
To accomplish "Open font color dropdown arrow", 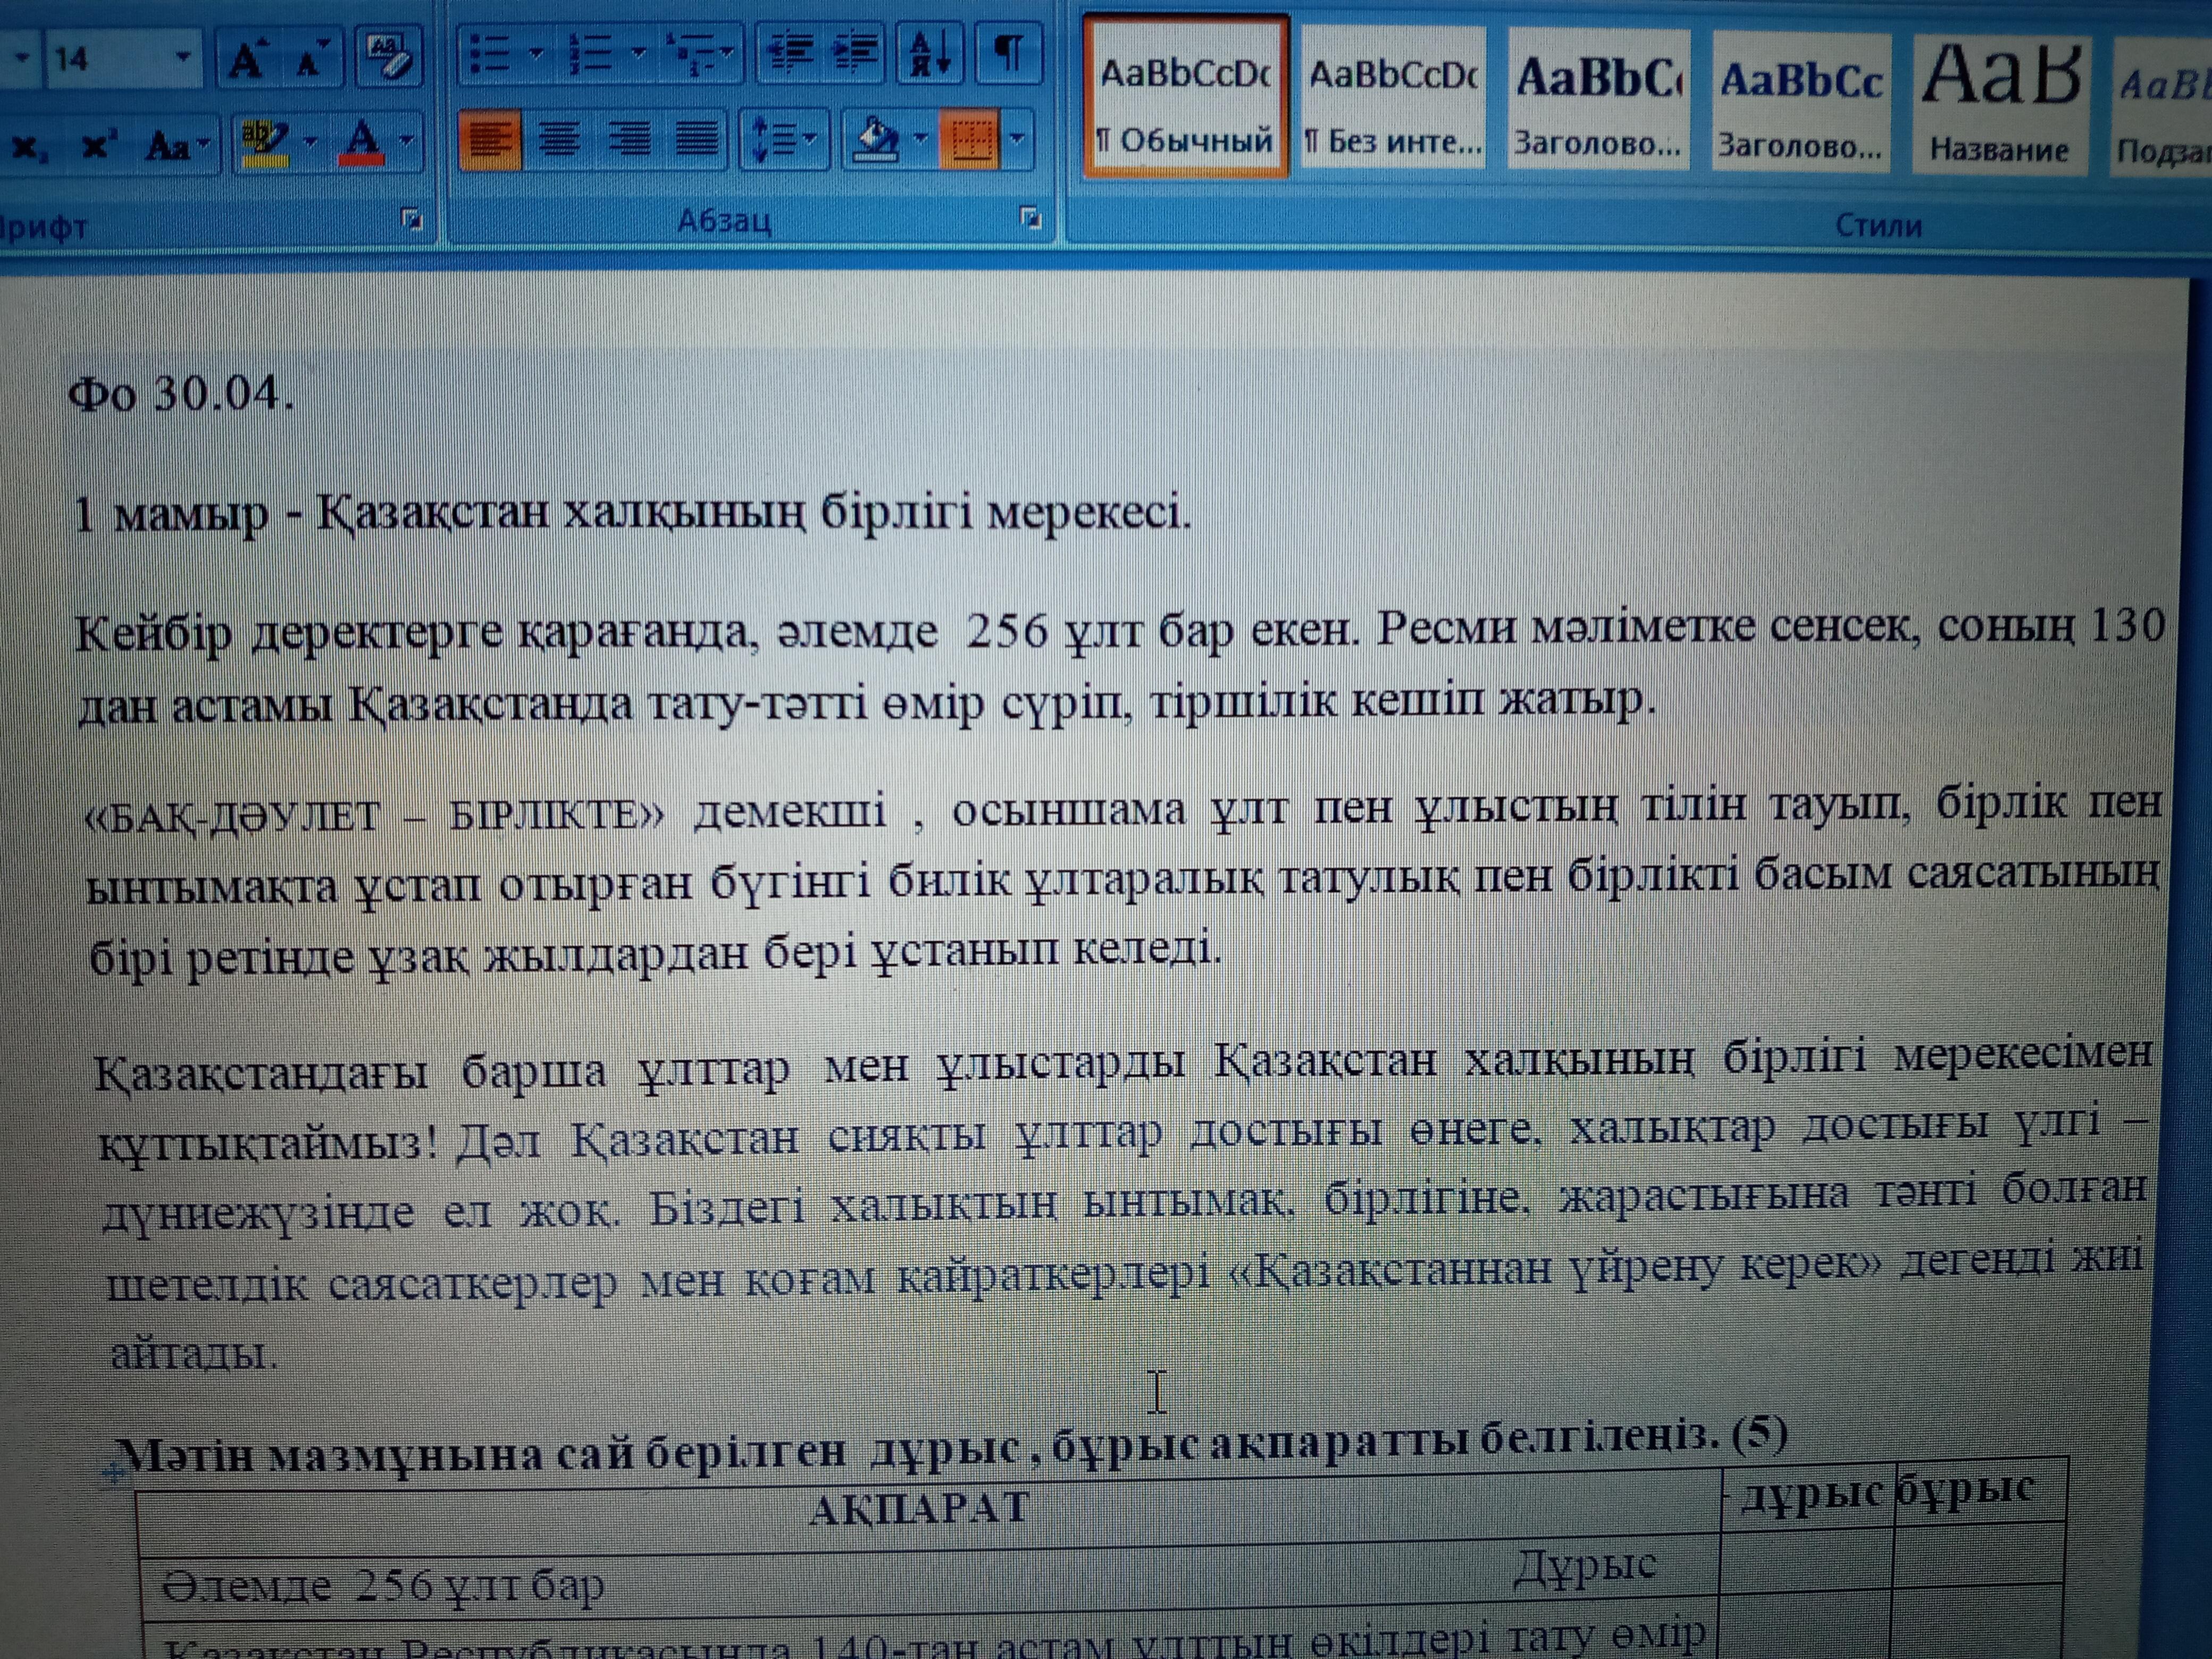I will [406, 141].
